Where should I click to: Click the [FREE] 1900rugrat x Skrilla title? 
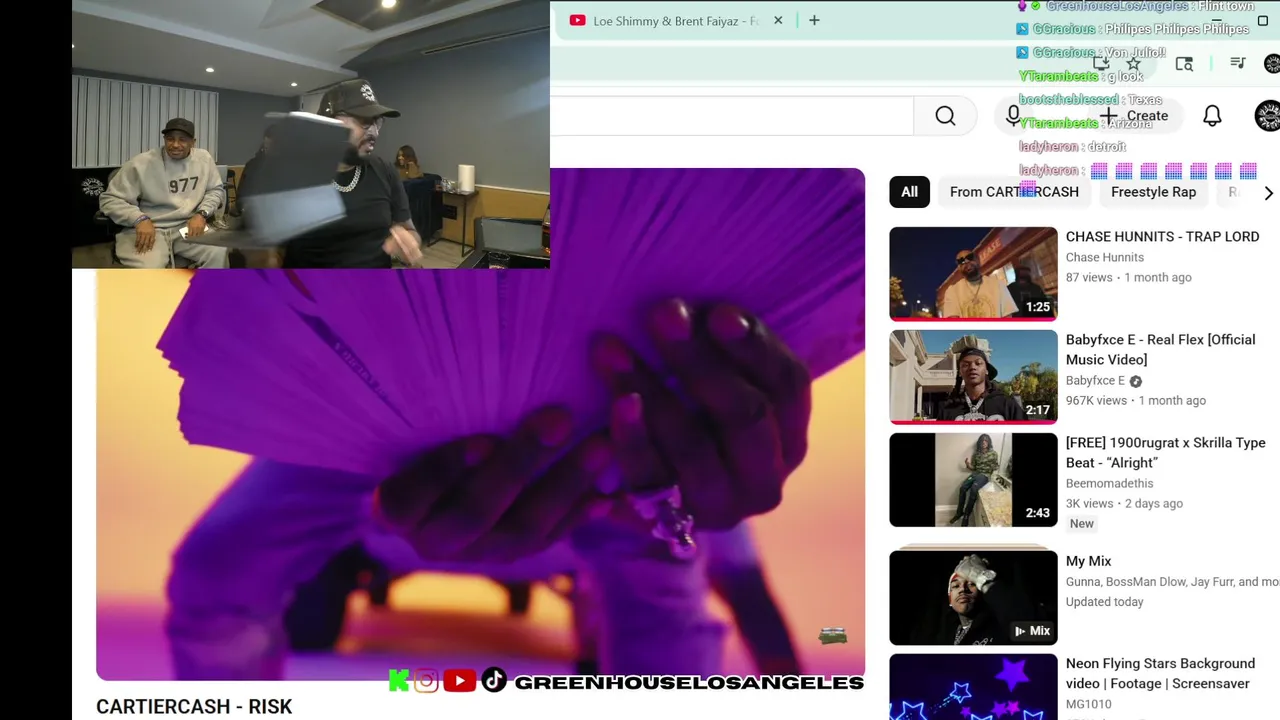coord(1165,453)
